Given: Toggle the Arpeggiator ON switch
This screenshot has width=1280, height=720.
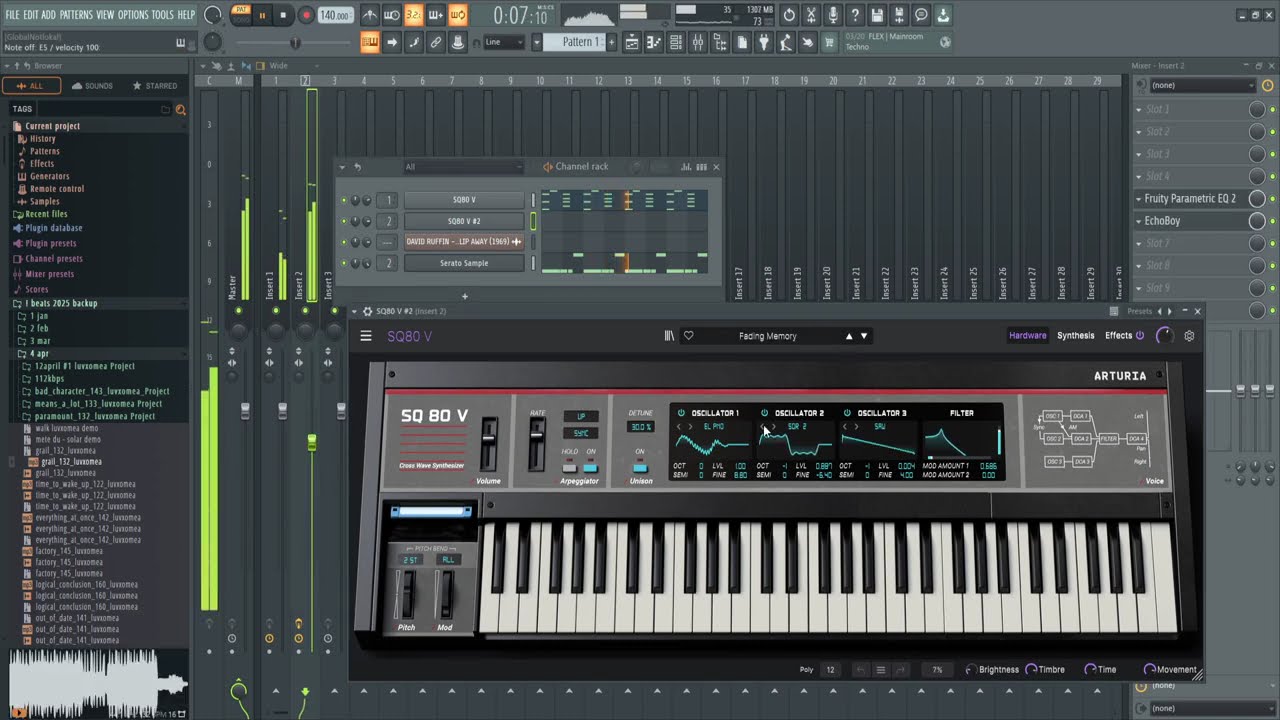Looking at the screenshot, I should [x=591, y=468].
